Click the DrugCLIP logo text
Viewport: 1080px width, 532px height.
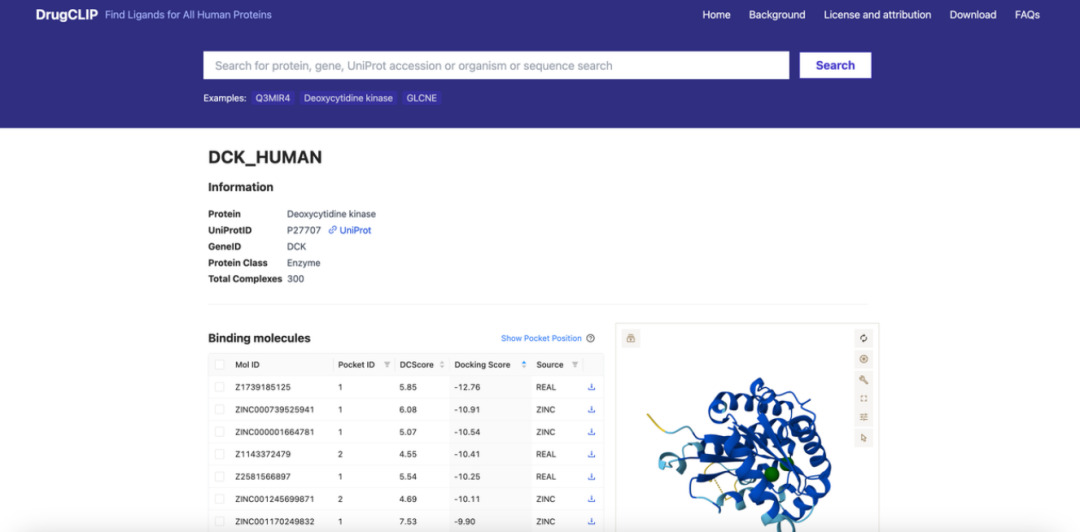[67, 14]
